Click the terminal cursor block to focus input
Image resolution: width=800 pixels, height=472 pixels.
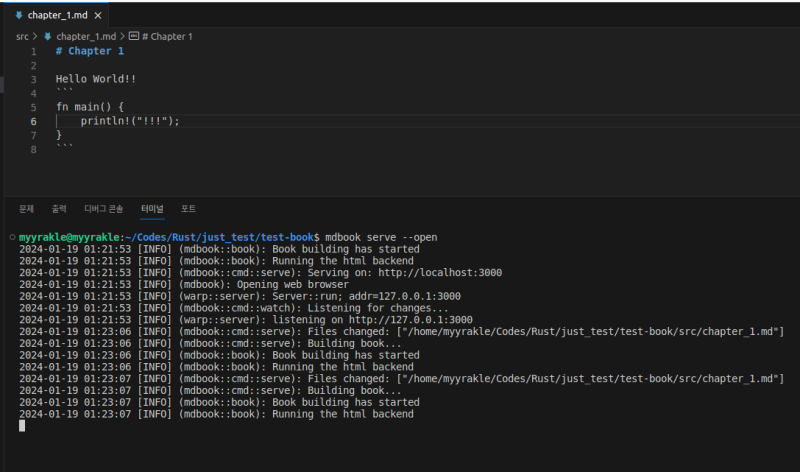[x=22, y=426]
